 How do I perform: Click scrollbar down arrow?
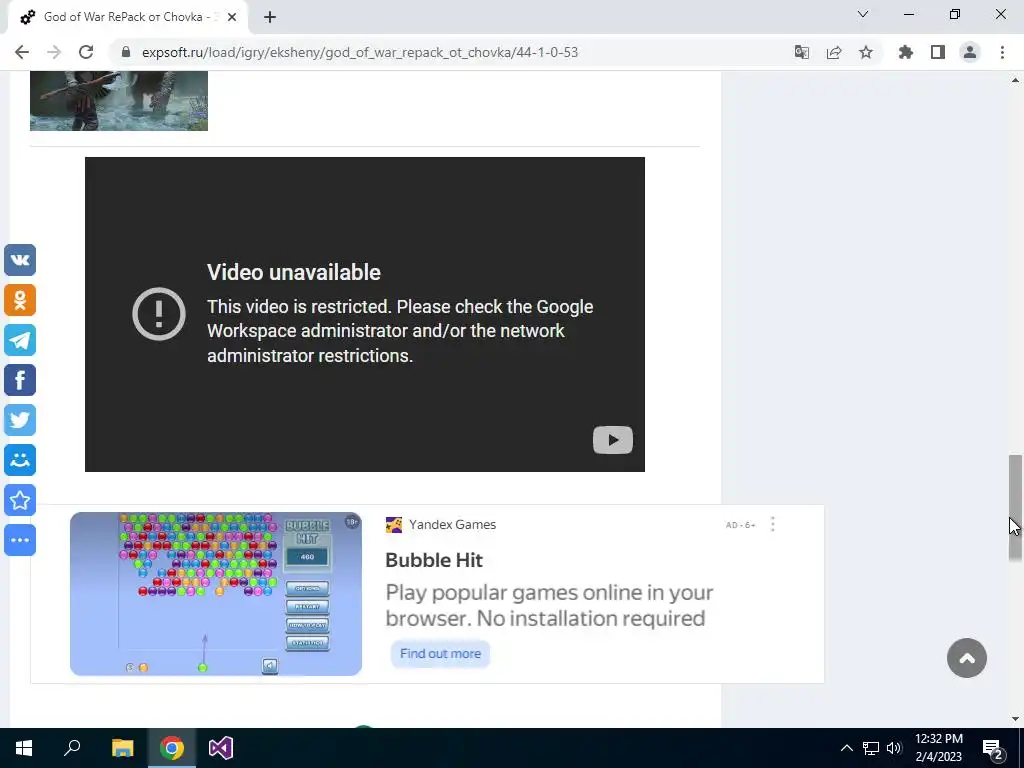(1015, 719)
